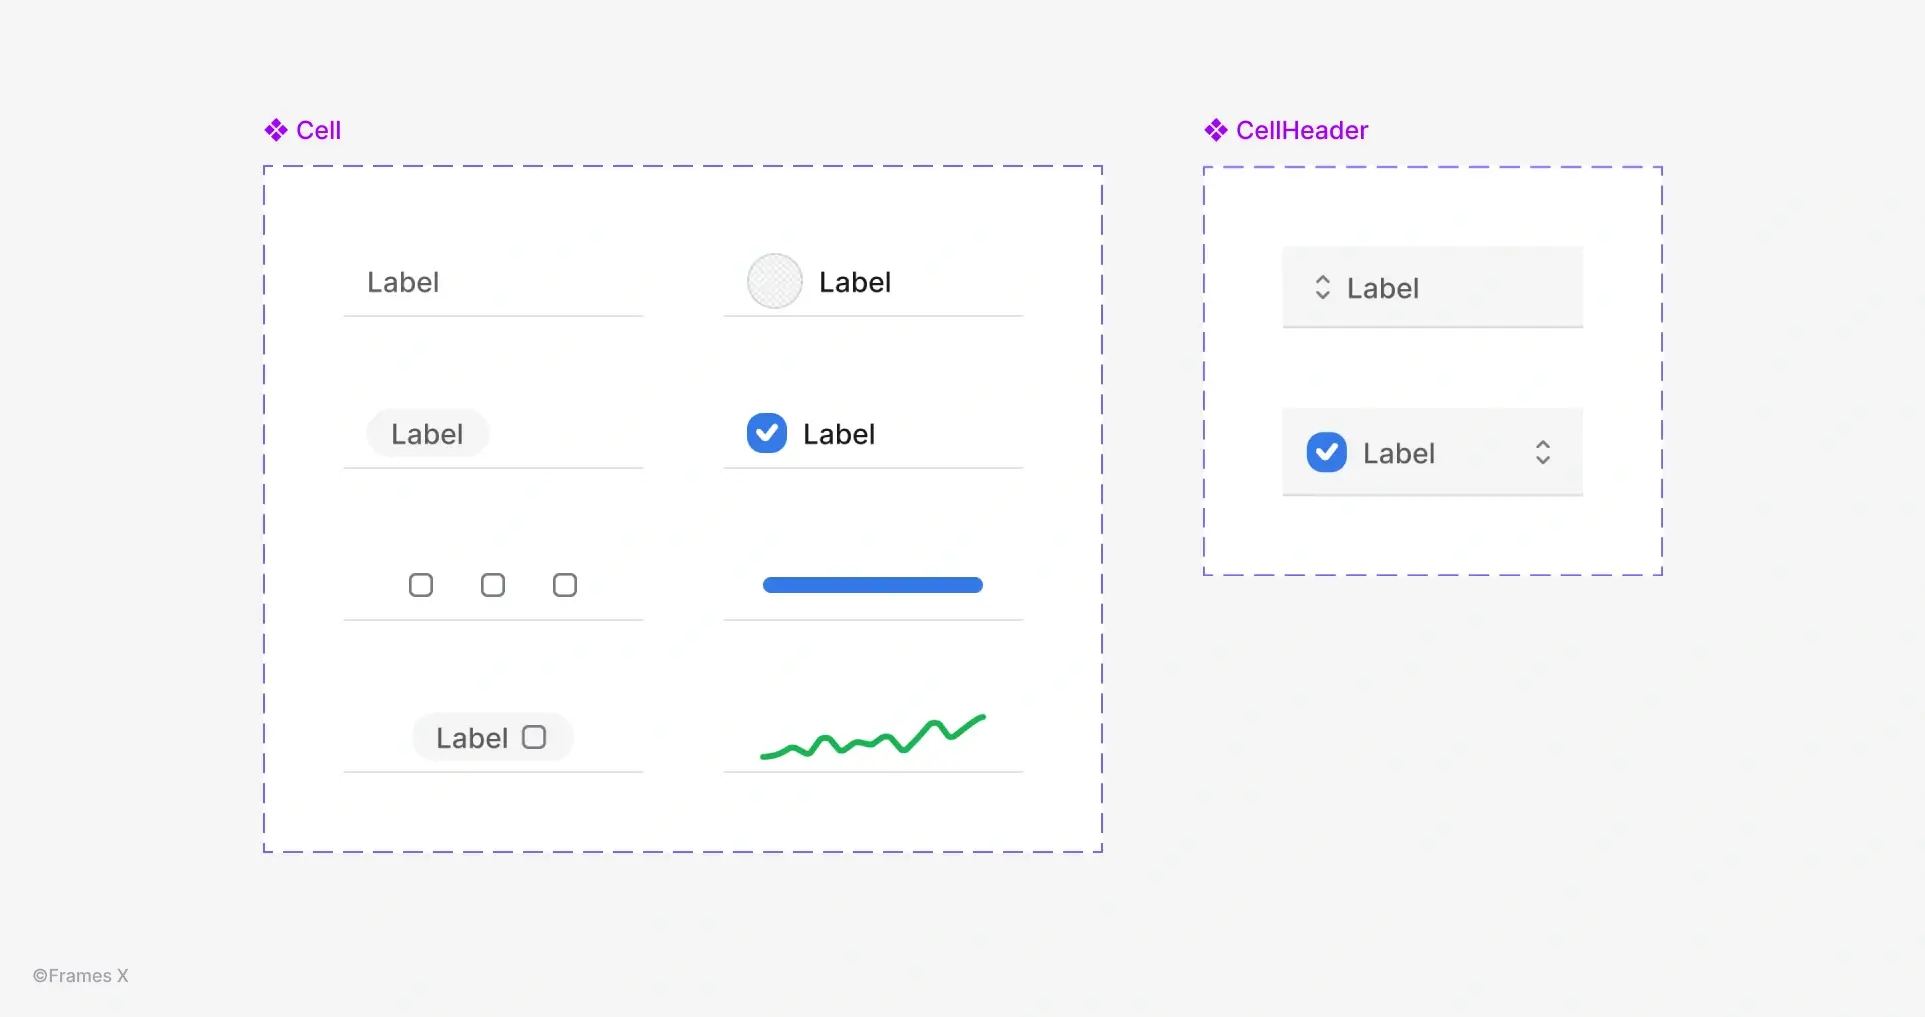Switch focus to the Cell section header
This screenshot has width=1925, height=1017.
(x=318, y=129)
